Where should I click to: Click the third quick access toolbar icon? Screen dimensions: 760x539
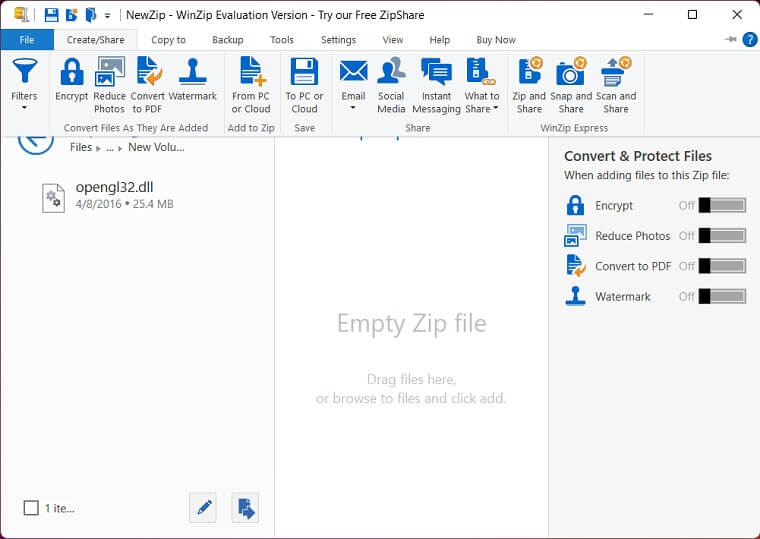coord(91,15)
